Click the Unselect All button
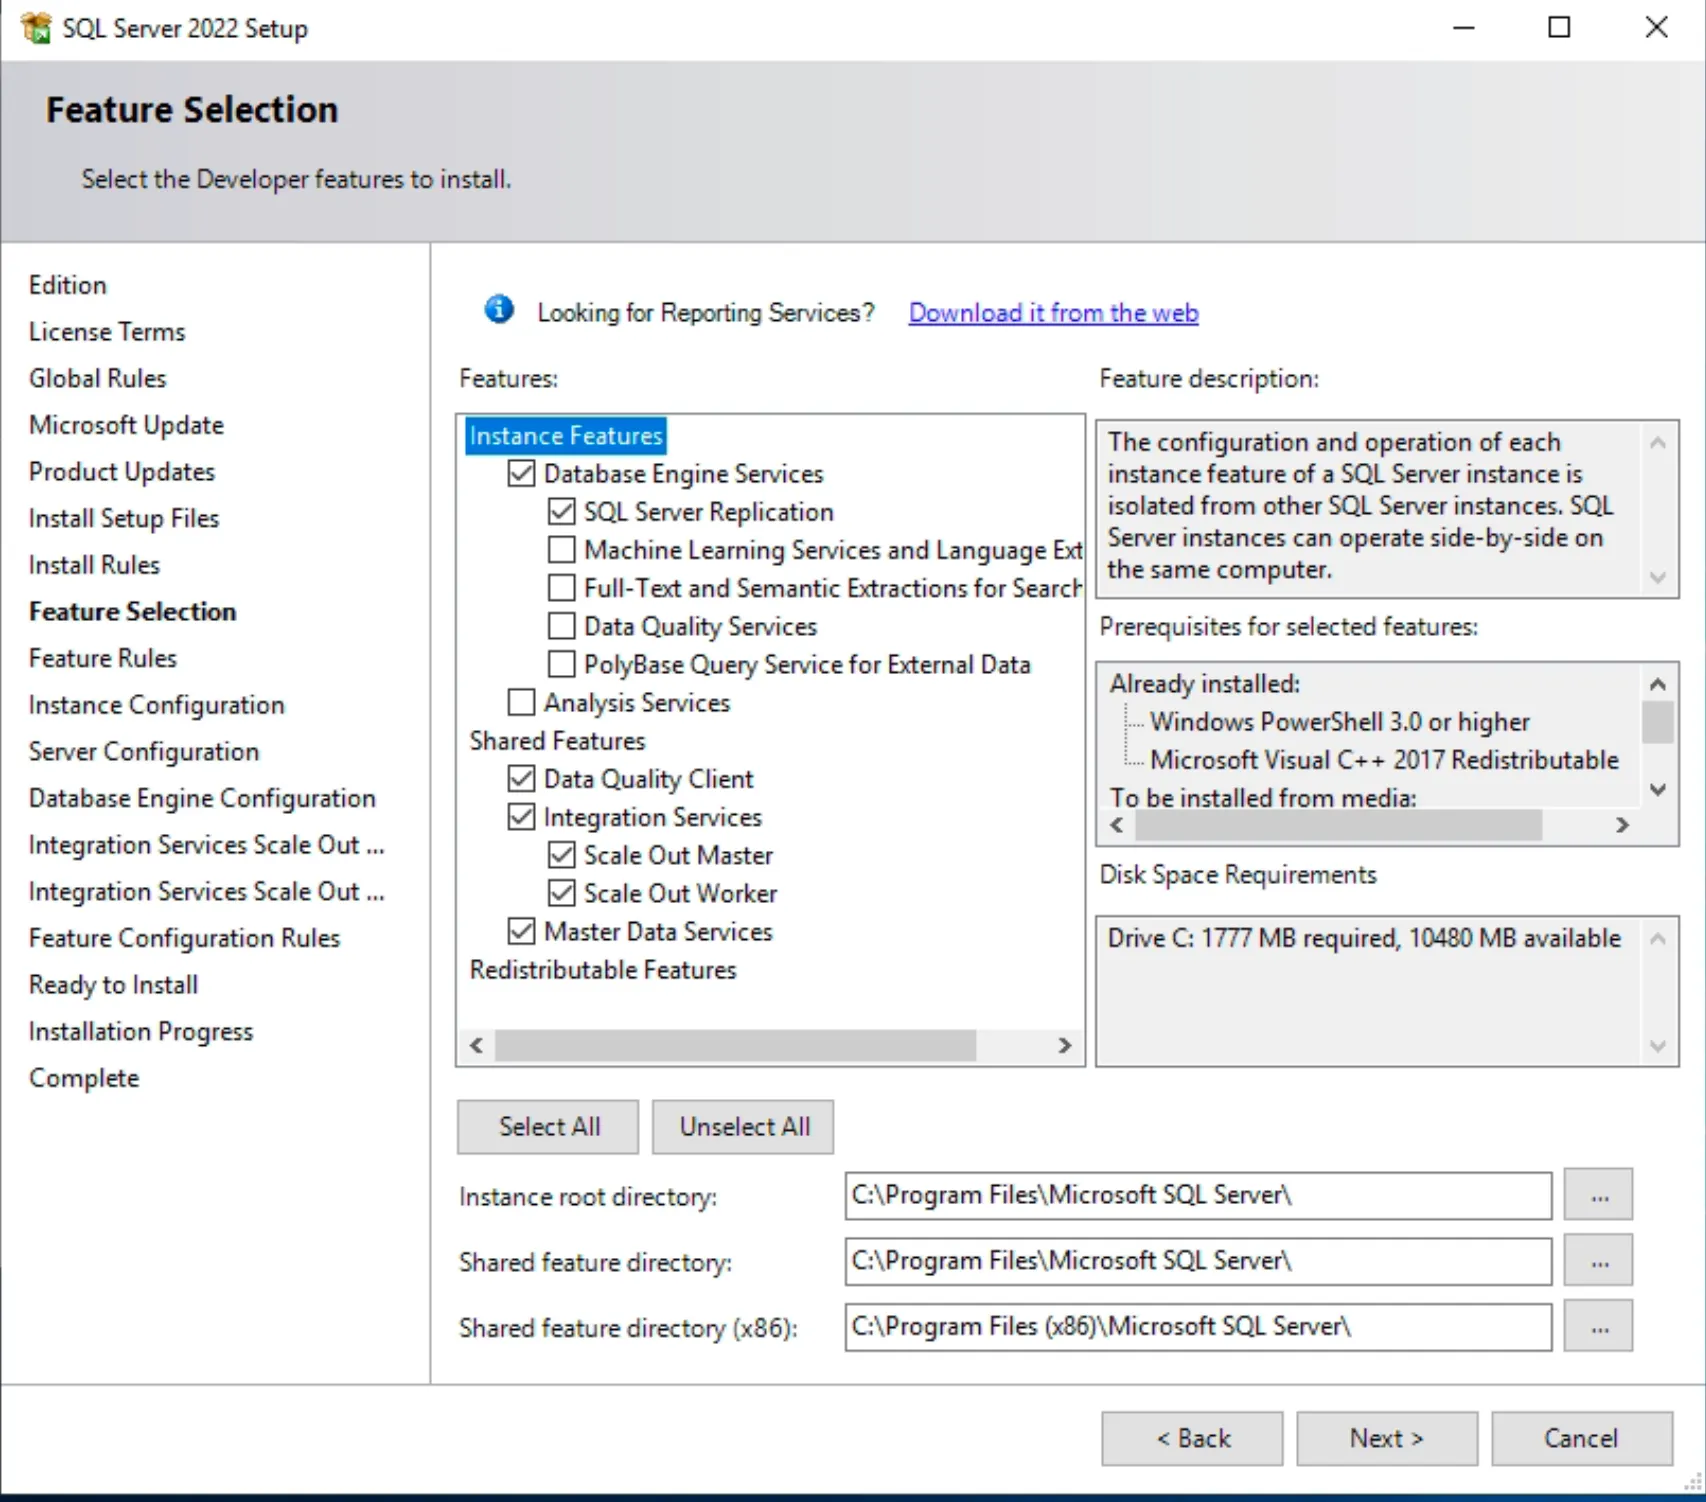Screen dimensions: 1706x1502 pyautogui.click(x=743, y=1127)
